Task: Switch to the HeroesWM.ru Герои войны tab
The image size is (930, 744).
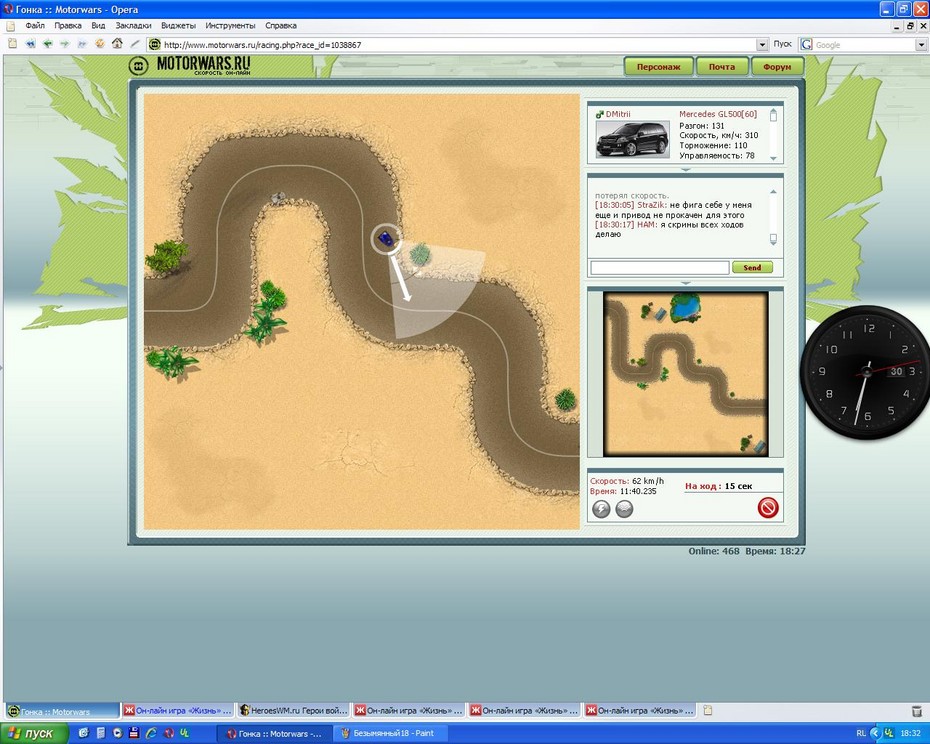Action: click(293, 710)
